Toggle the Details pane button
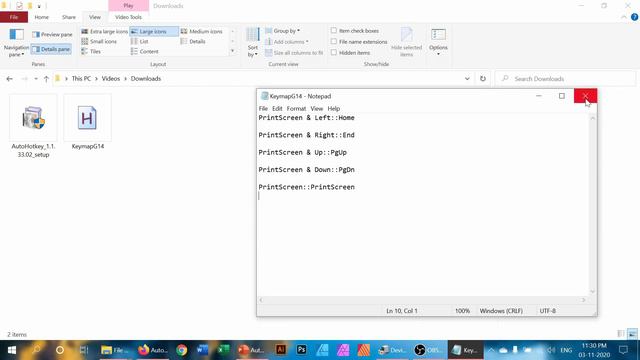 pyautogui.click(x=51, y=49)
